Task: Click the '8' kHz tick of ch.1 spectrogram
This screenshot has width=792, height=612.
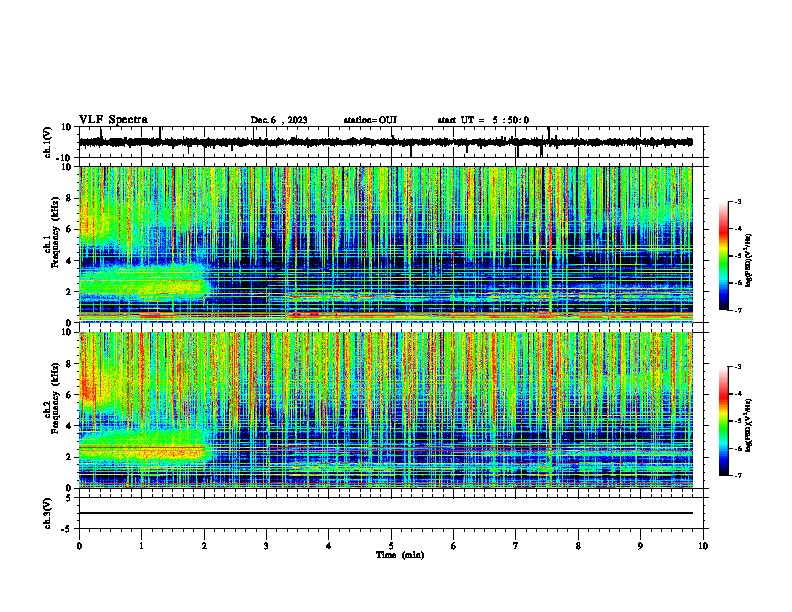Action: [x=70, y=198]
